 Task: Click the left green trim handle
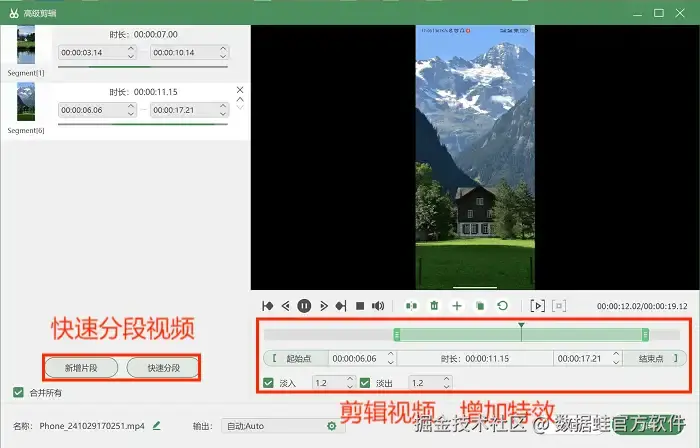tap(397, 335)
